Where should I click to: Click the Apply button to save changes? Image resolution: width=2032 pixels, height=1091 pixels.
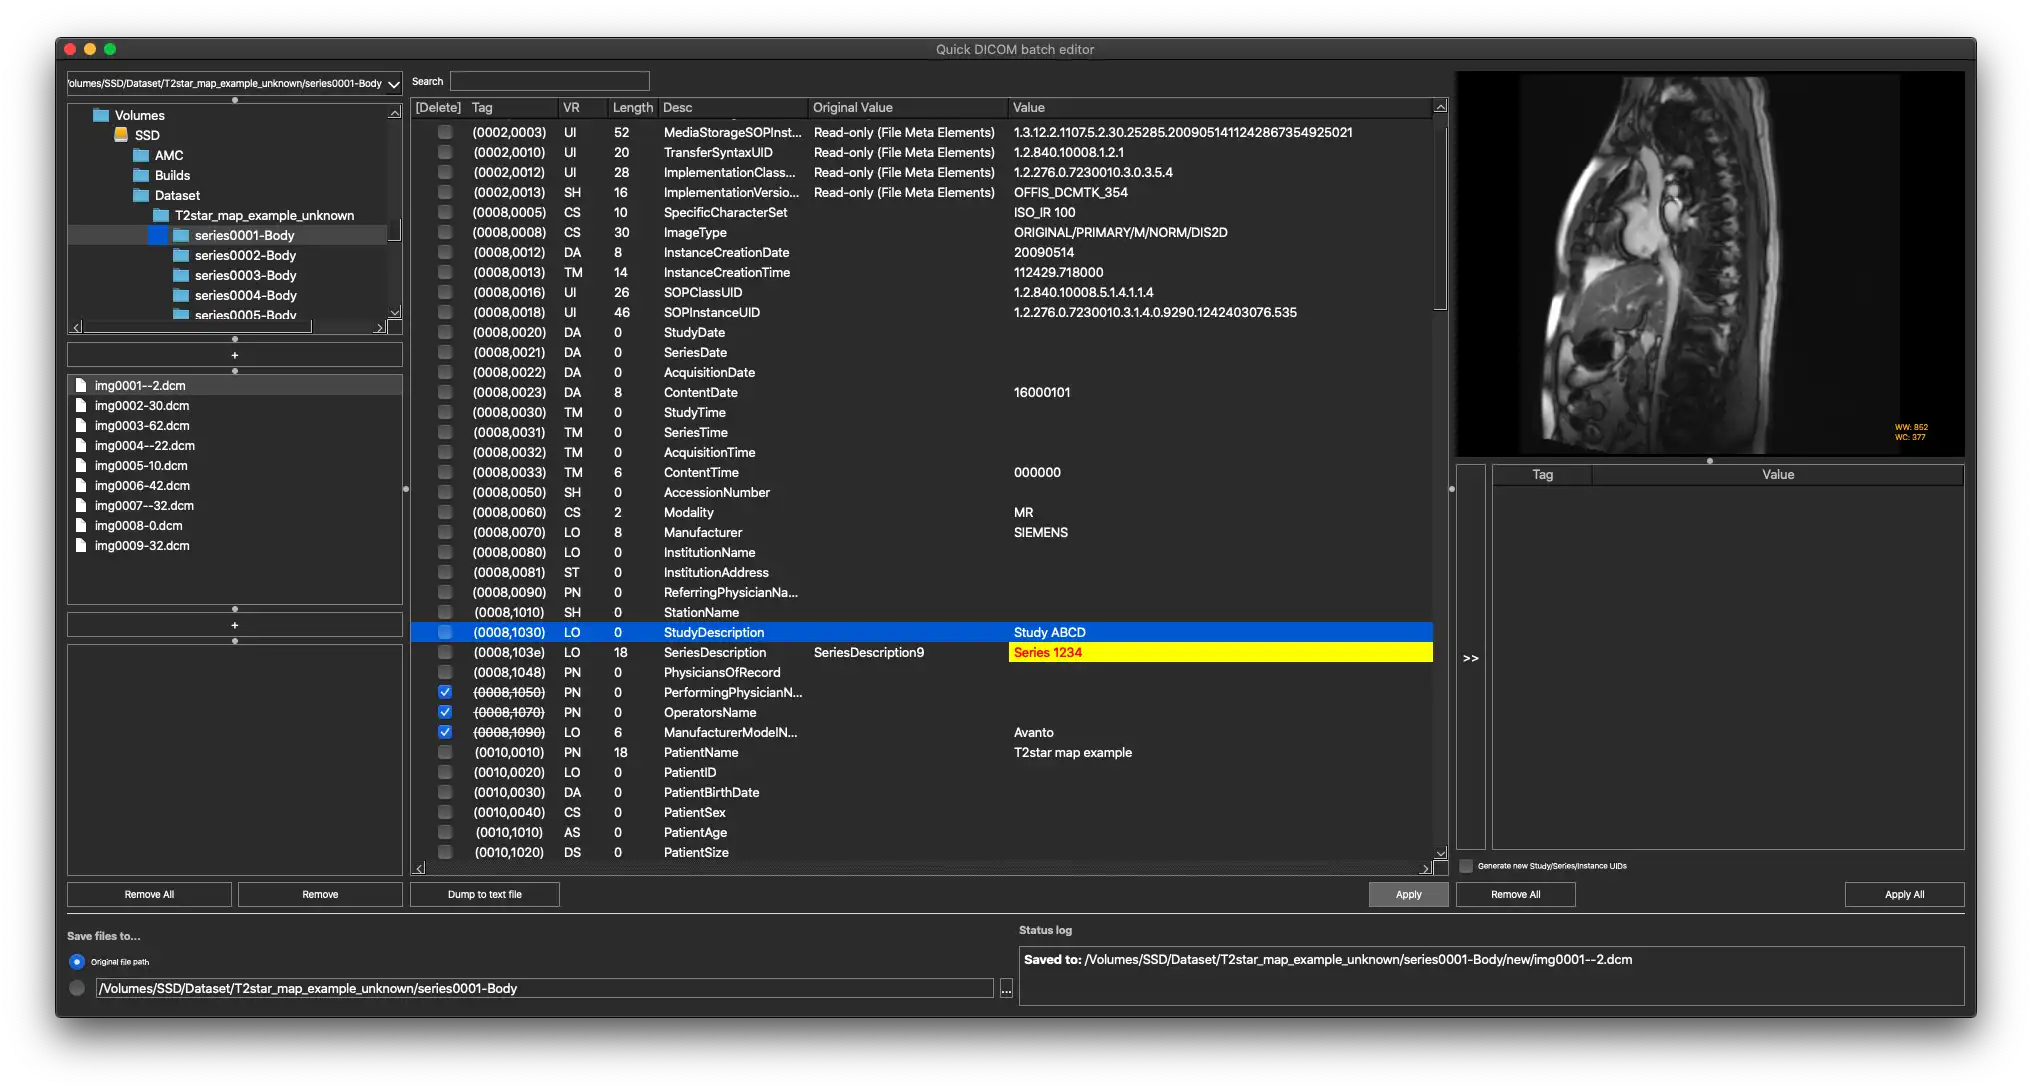(1406, 893)
